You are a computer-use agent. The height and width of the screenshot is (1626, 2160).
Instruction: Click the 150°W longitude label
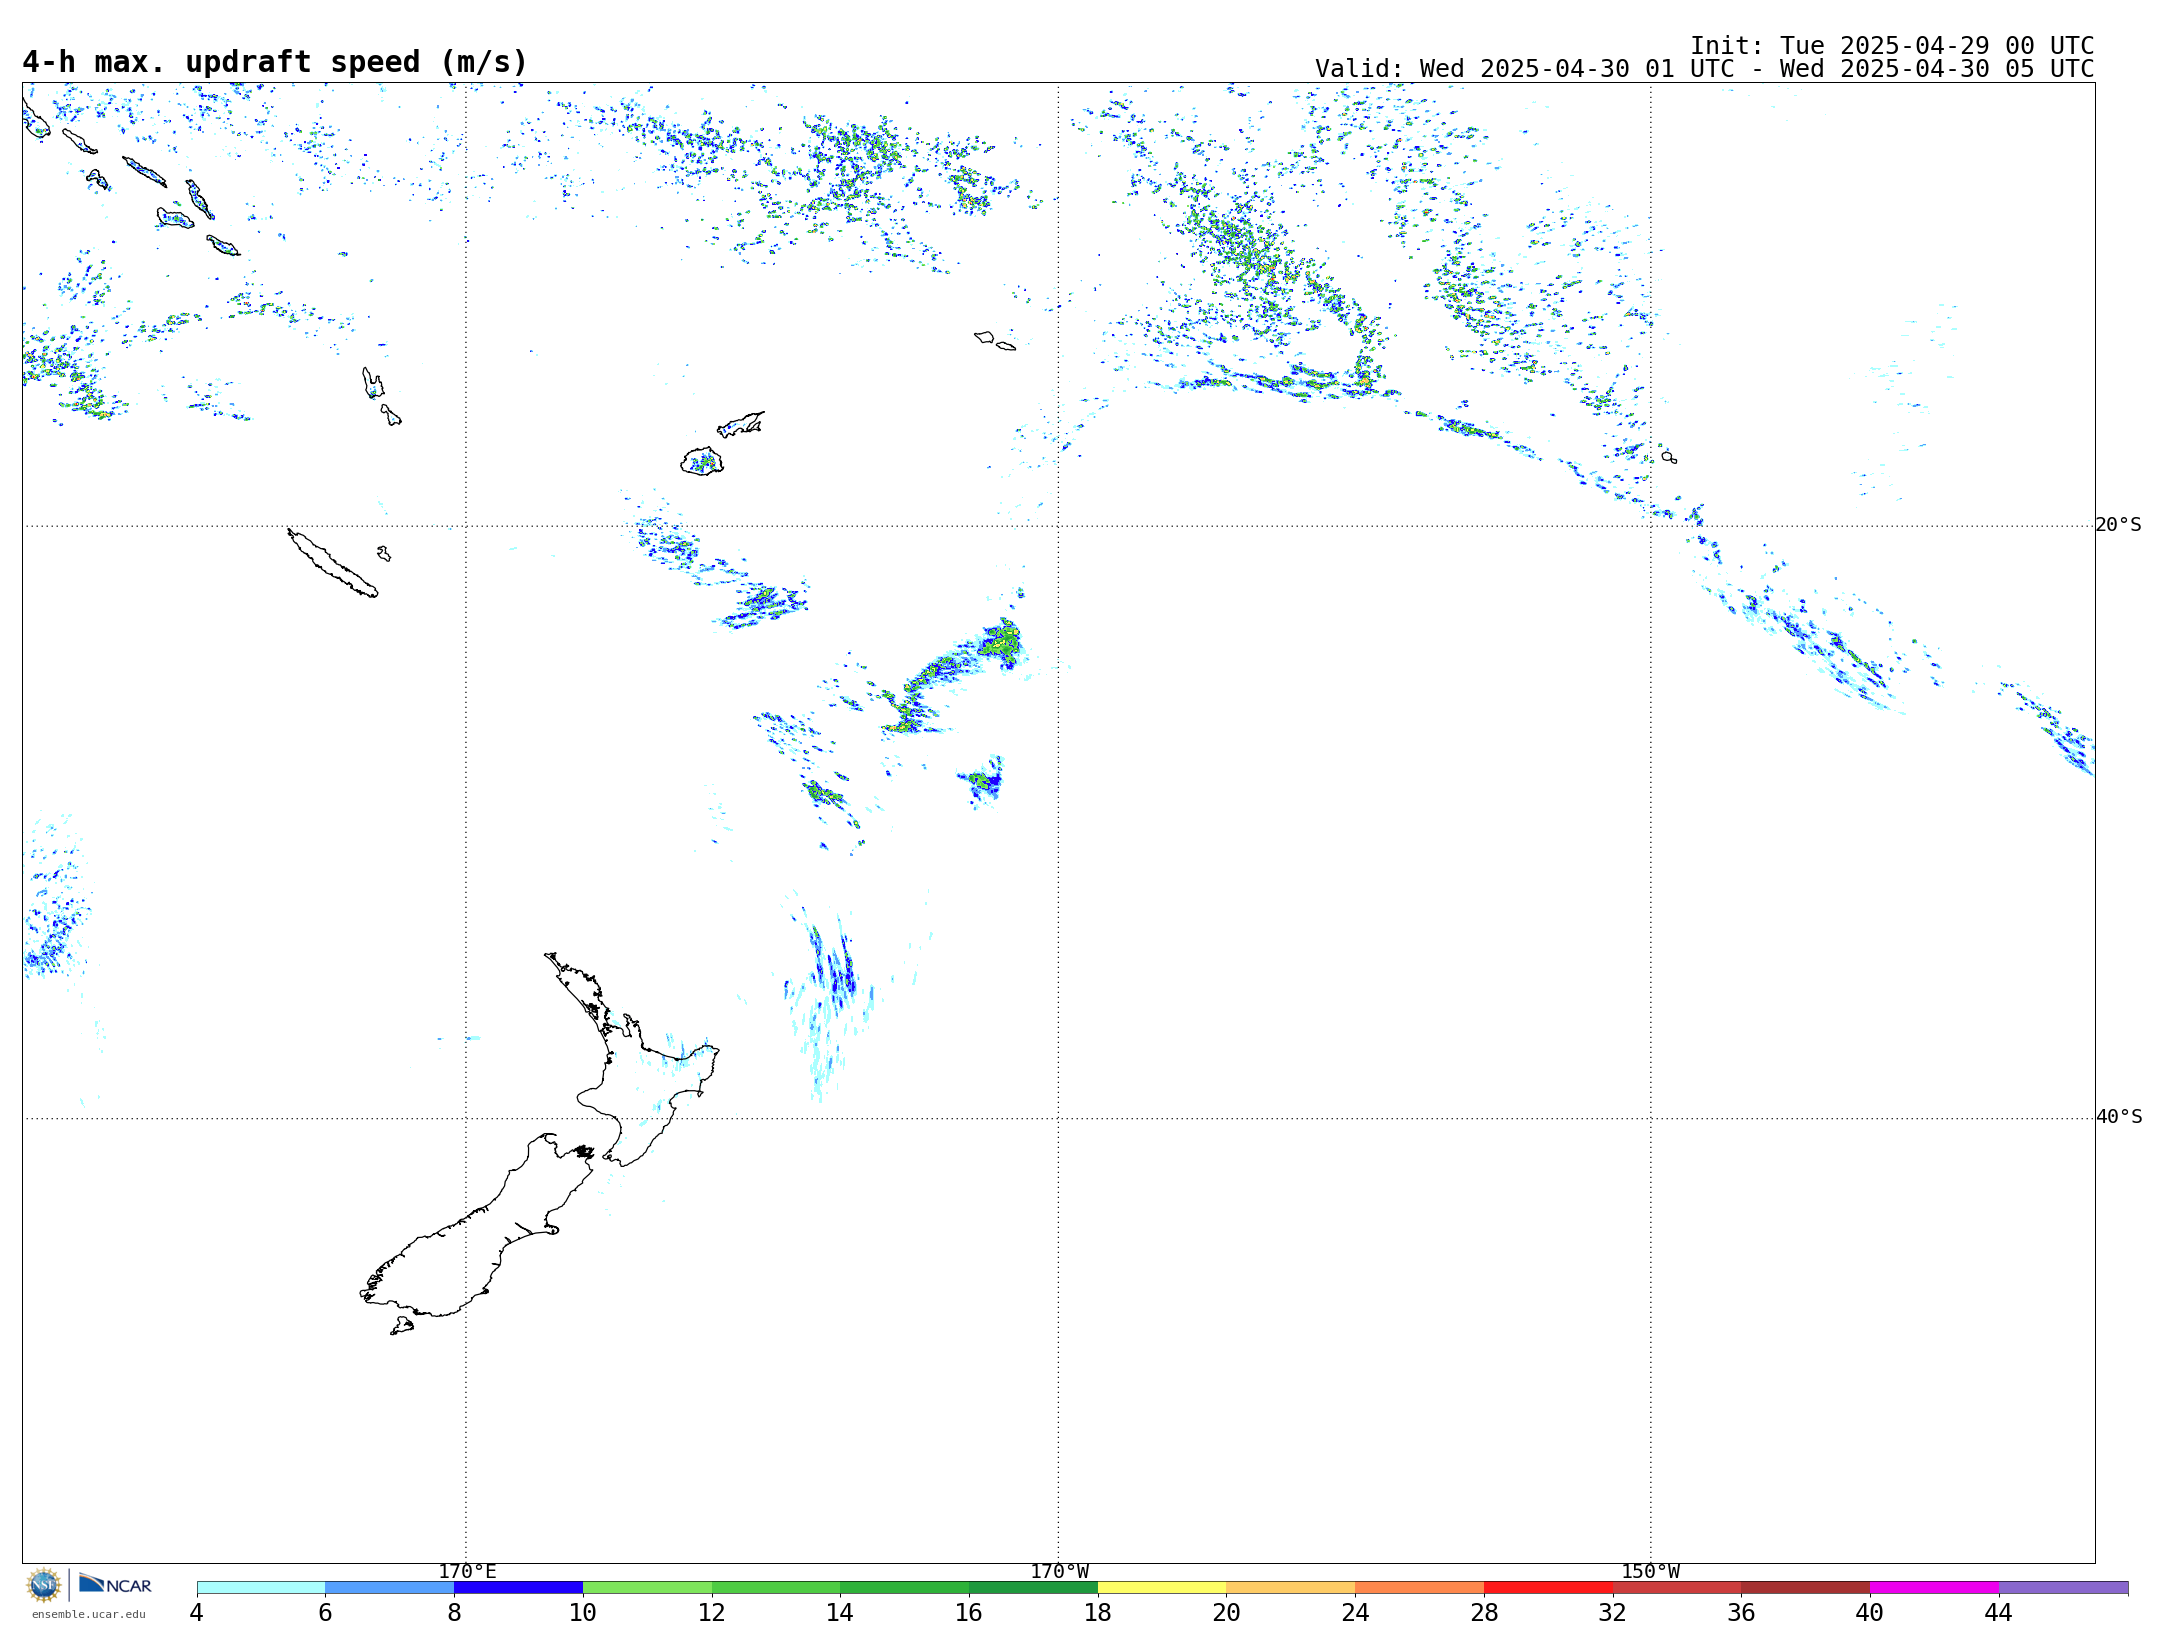click(x=1651, y=1572)
